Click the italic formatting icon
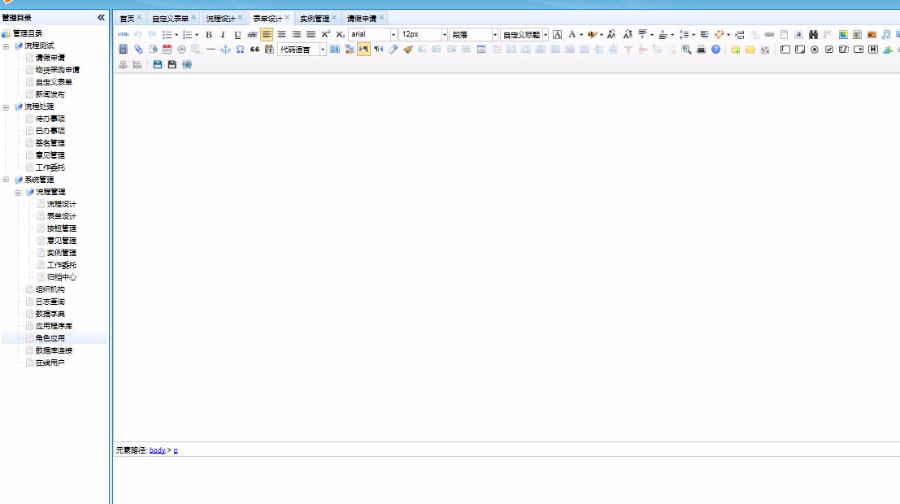This screenshot has width=900, height=504. pos(223,34)
